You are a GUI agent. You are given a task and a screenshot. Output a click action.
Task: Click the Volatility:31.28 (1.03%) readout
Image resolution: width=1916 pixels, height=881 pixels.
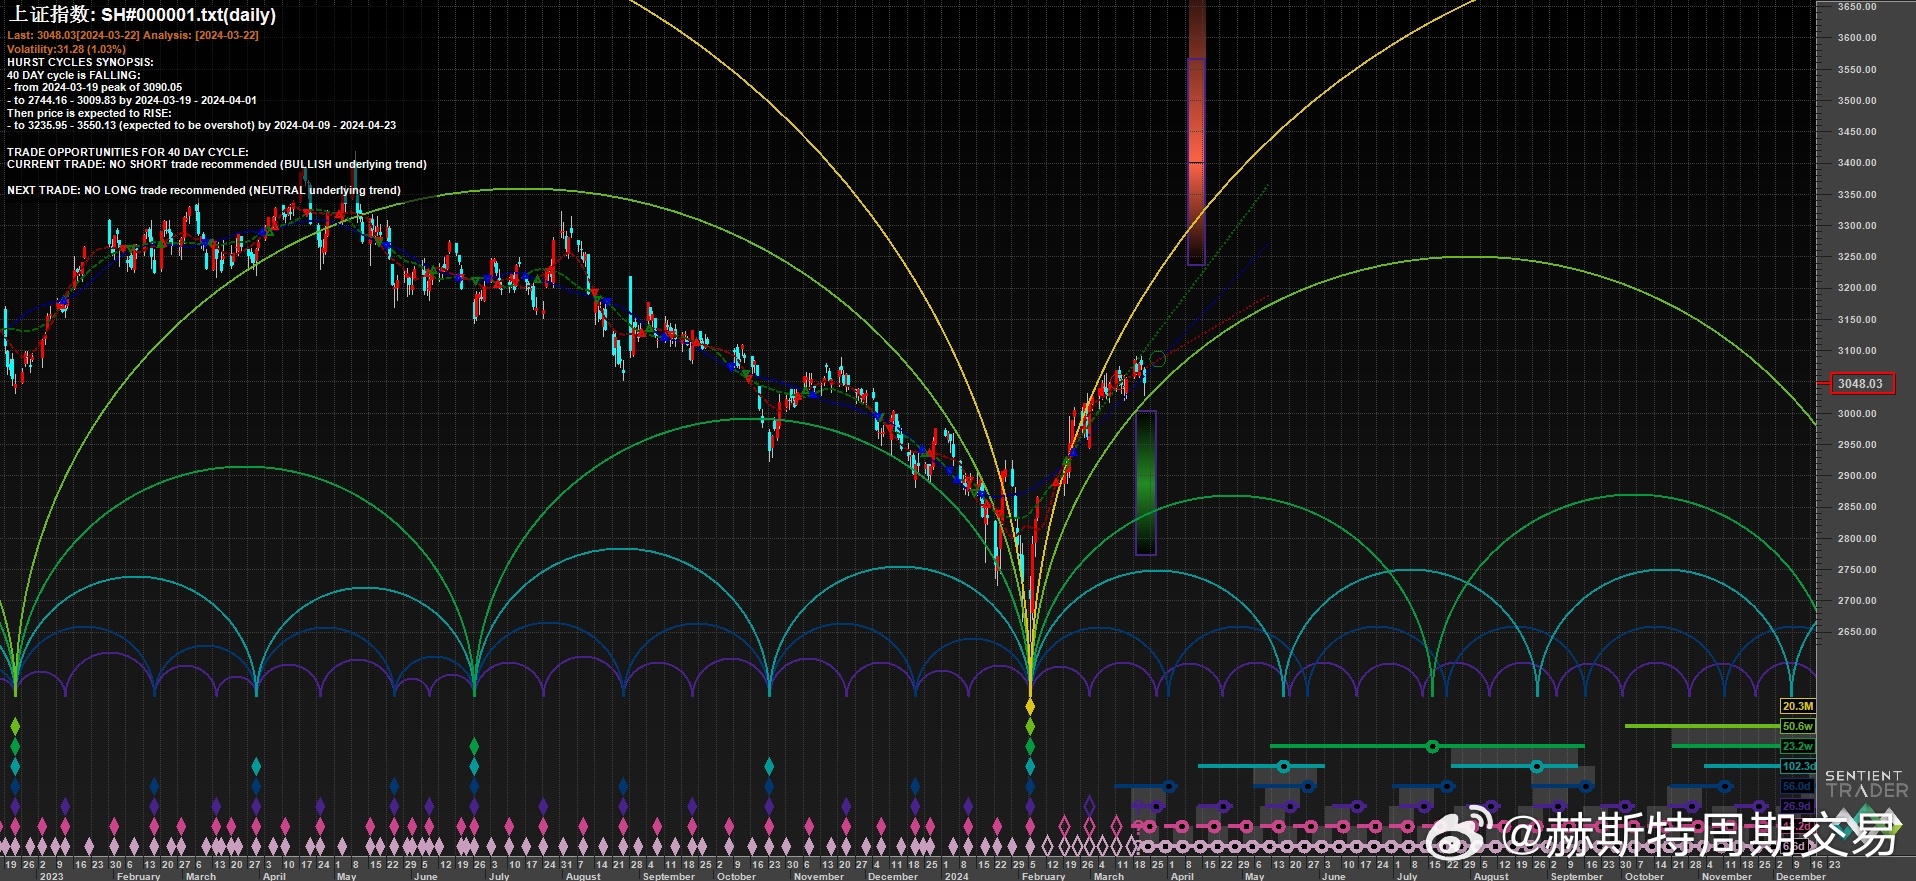pos(66,49)
